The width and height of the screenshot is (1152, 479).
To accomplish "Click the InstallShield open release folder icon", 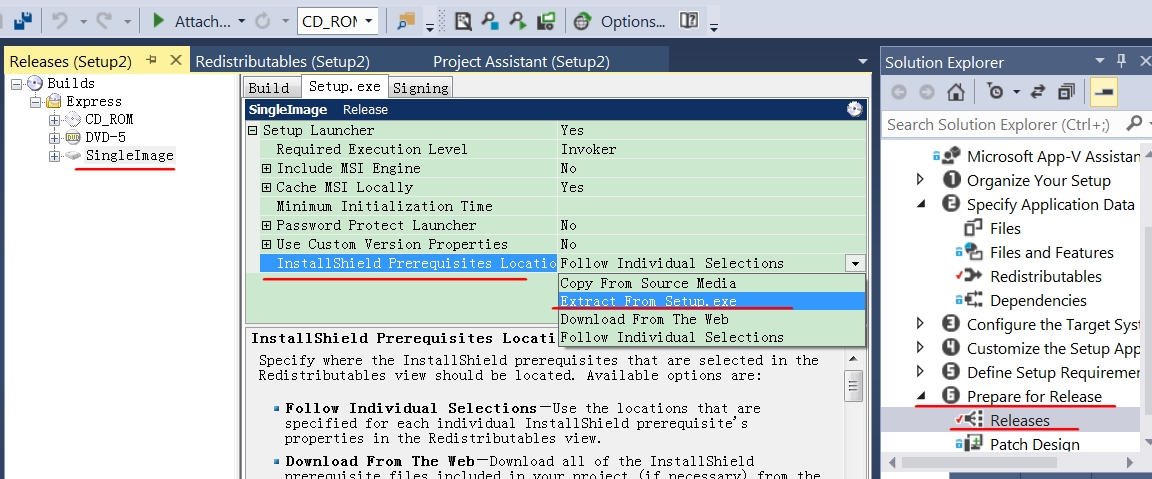I will (546, 21).
